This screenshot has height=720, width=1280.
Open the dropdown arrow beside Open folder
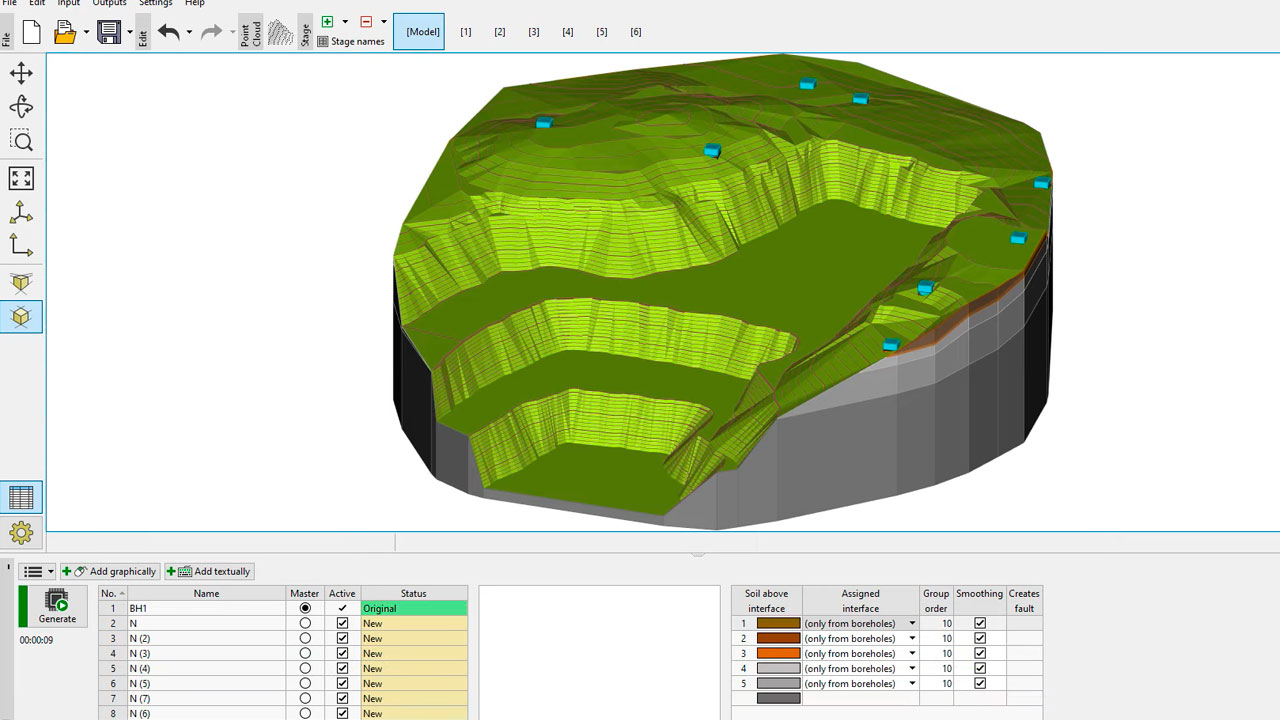[86, 32]
